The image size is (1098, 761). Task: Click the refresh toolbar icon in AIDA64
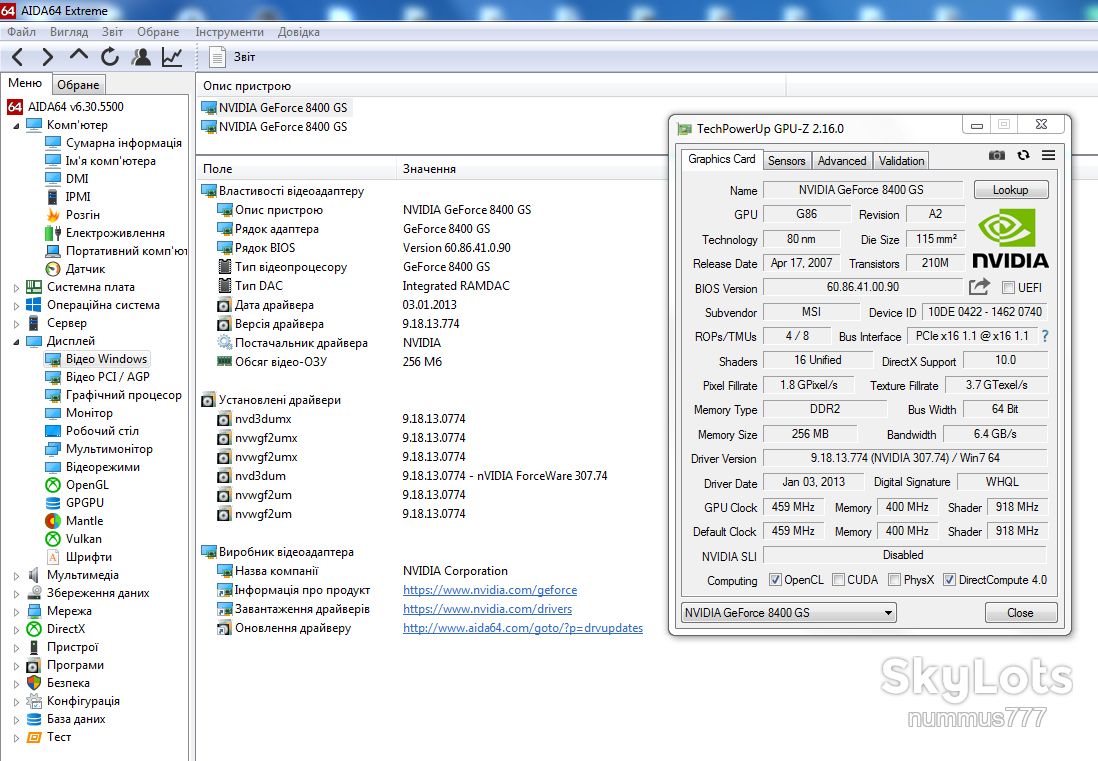[x=110, y=57]
